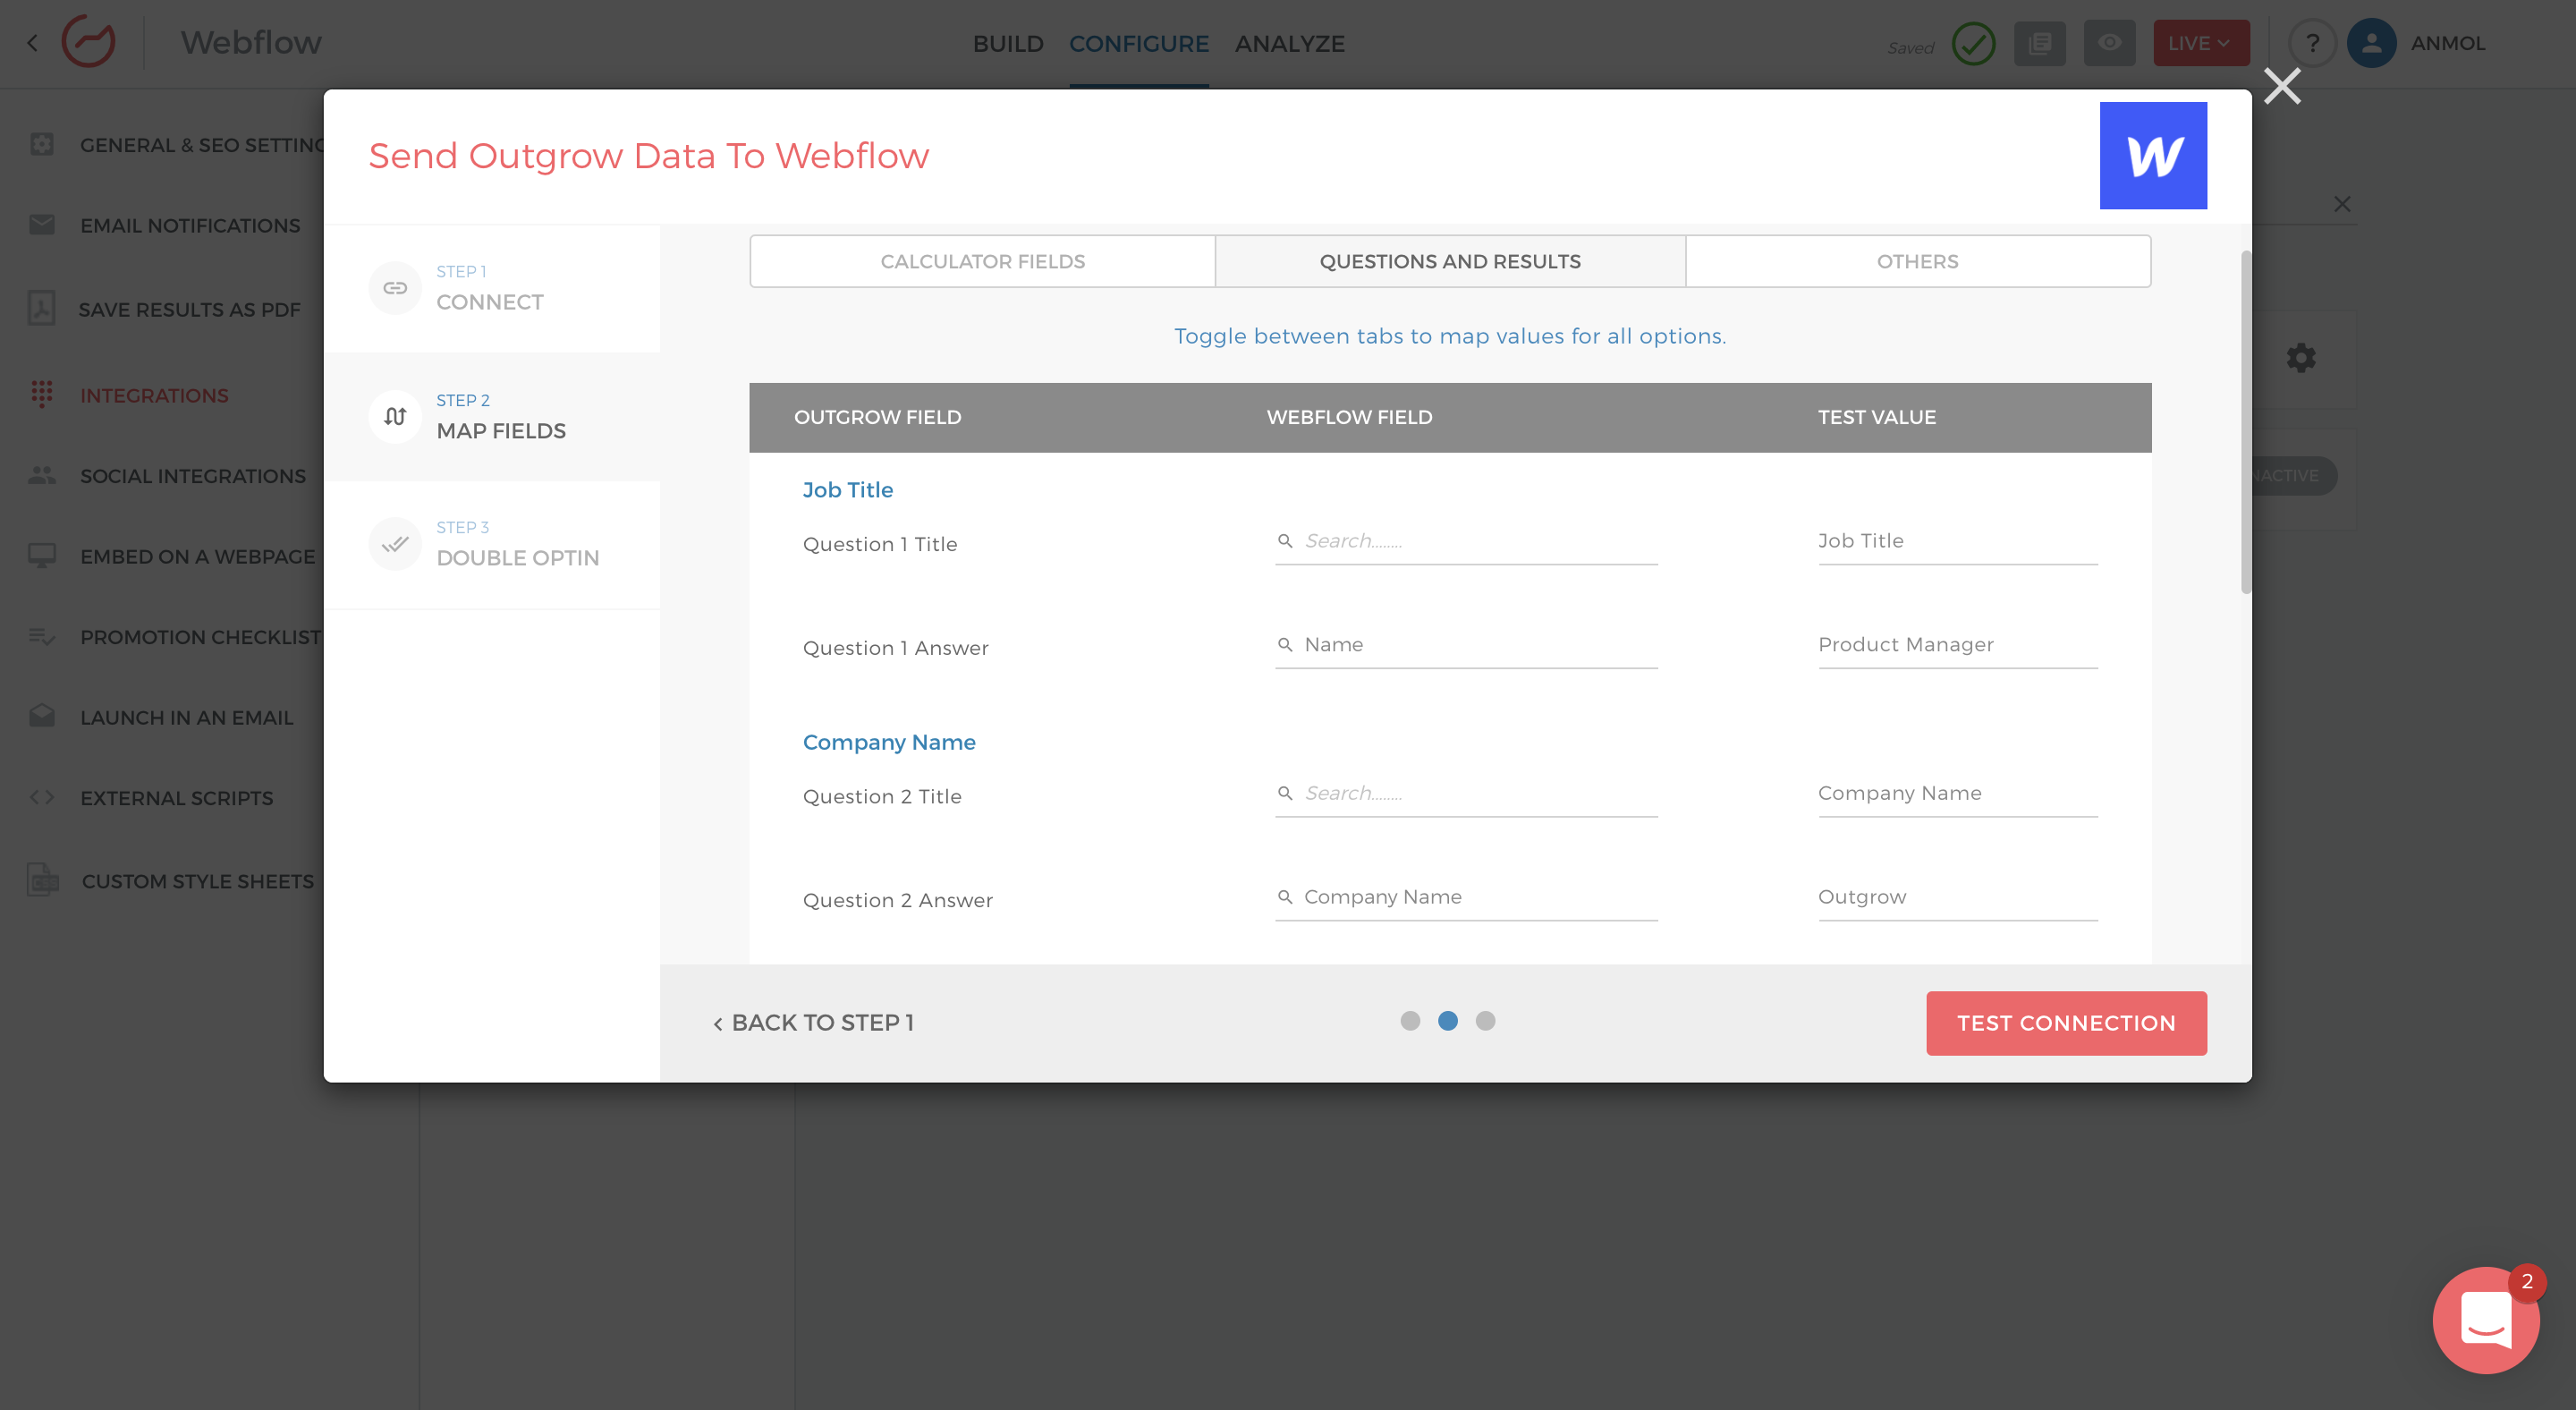Click the Webflow logo icon in dialog
The height and width of the screenshot is (1410, 2576).
pos(2152,155)
